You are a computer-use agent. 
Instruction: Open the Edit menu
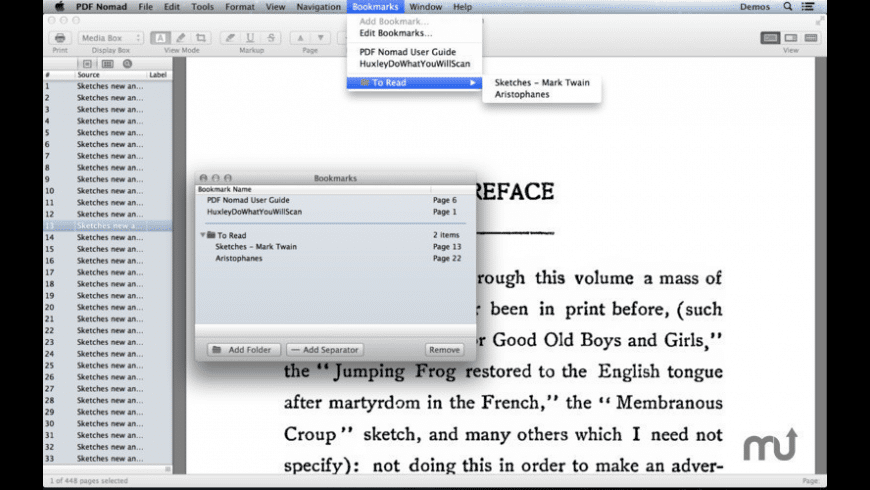[x=171, y=7]
